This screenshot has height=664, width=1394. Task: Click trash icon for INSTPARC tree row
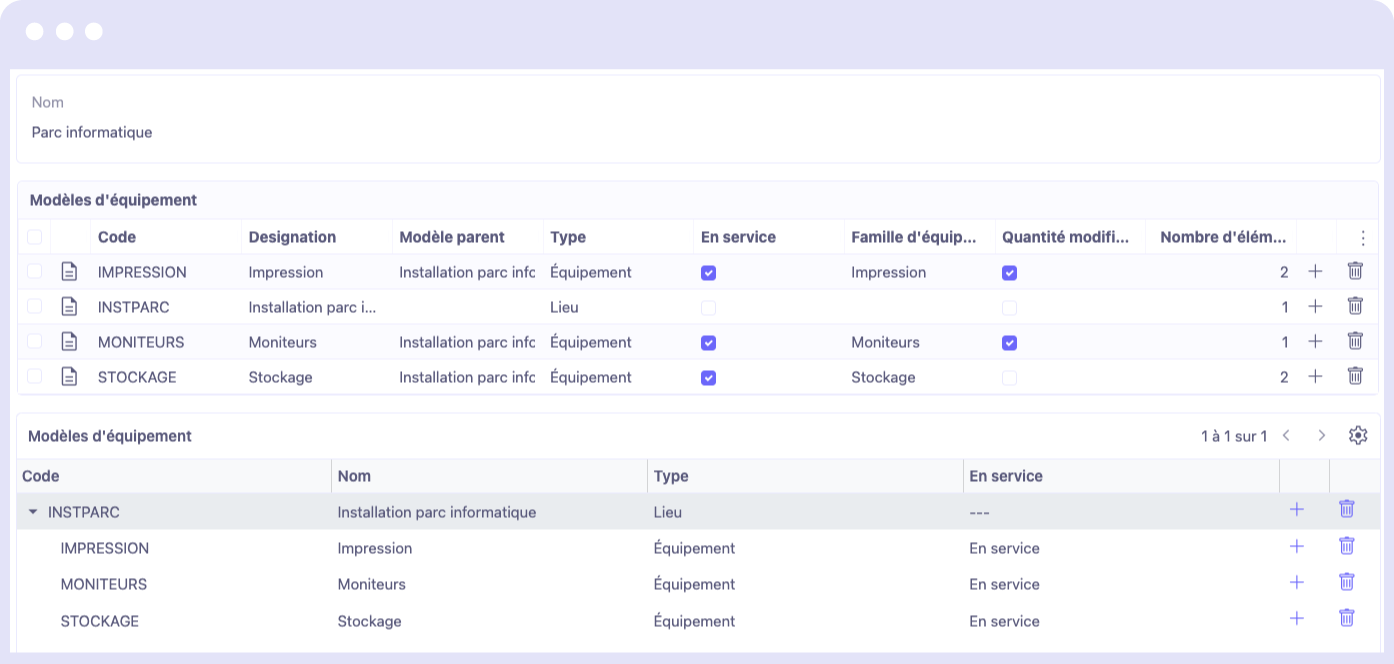(1346, 510)
